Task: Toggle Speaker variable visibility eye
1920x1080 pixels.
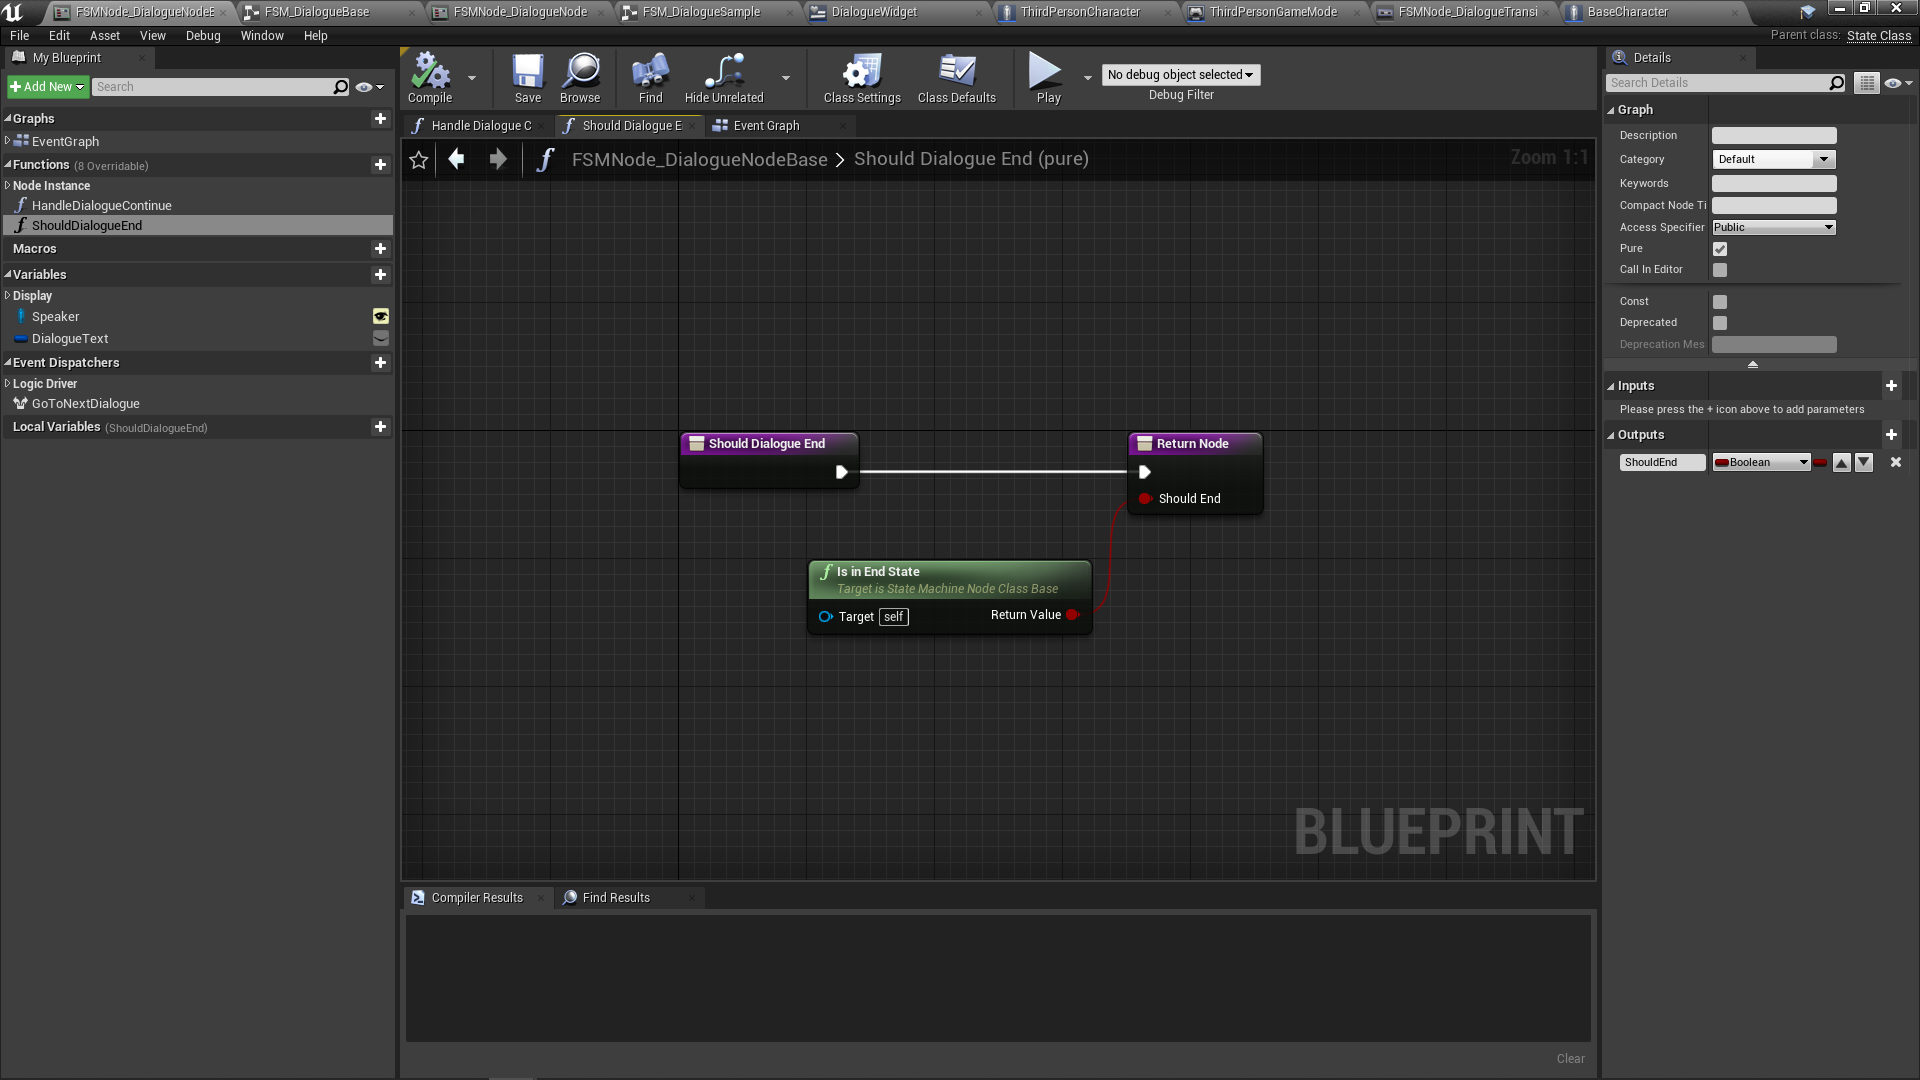Action: tap(381, 317)
